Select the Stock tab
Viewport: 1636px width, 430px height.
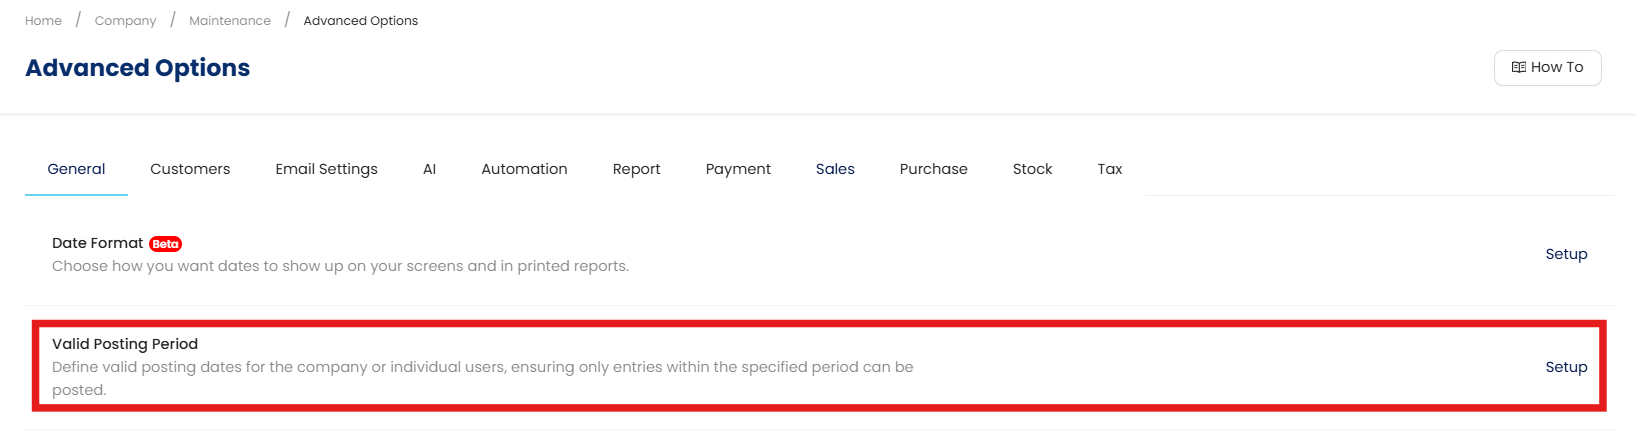(1032, 169)
